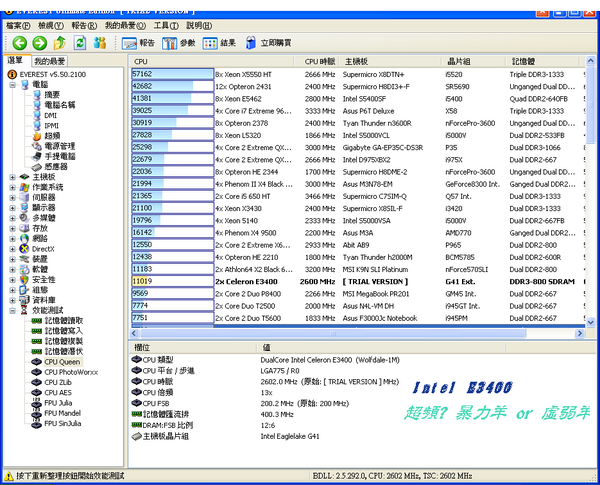
Task: Select the CPU PhotoWorxx benchmark
Action: click(x=71, y=372)
